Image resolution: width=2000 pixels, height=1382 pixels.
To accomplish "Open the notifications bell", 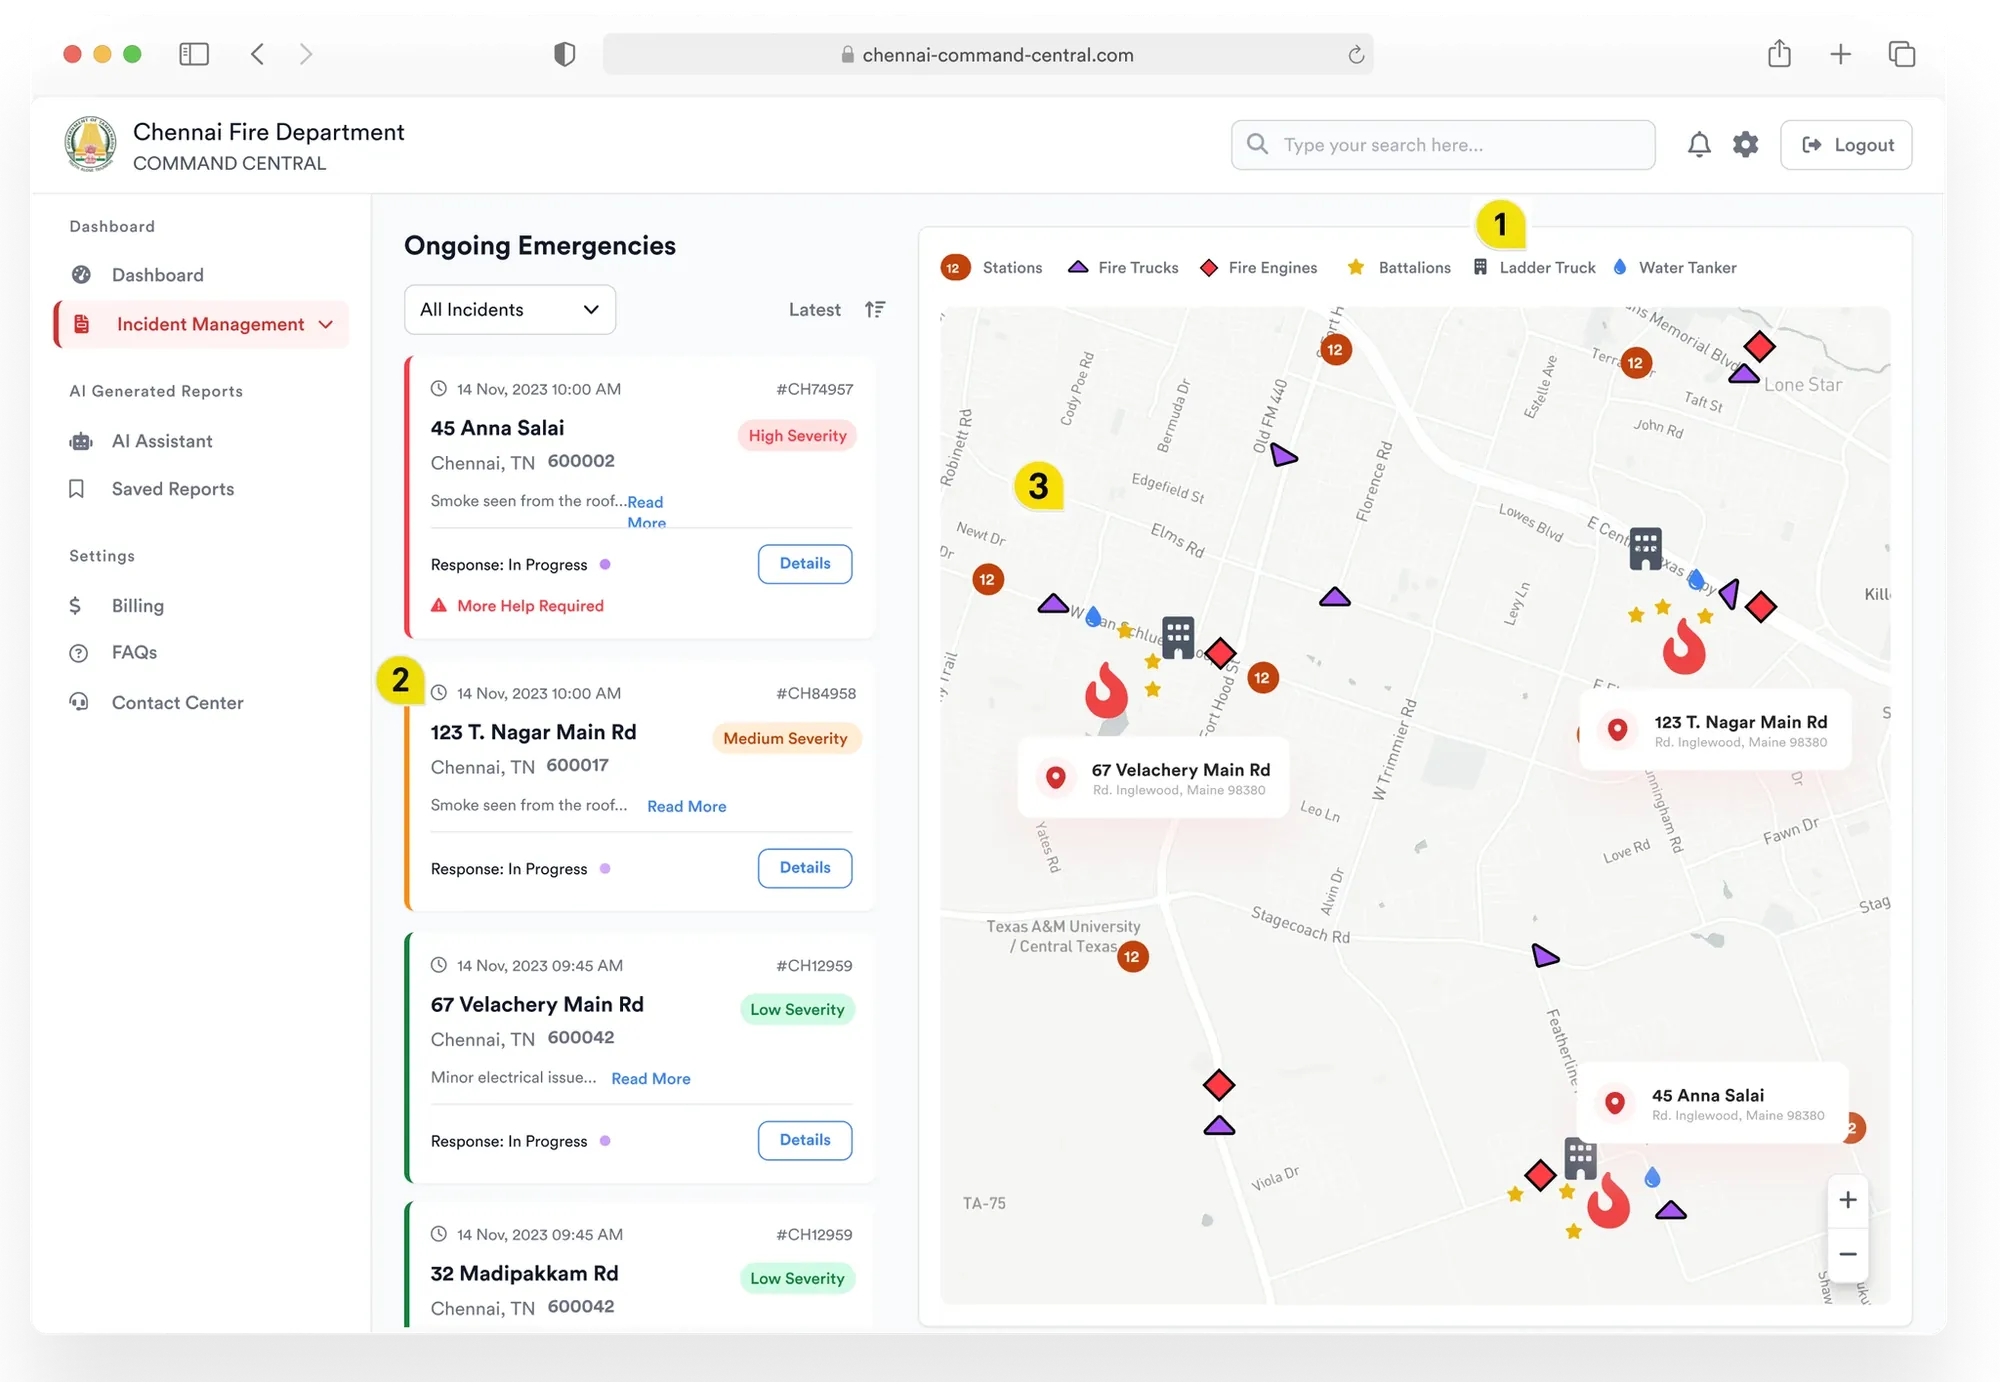I will [1698, 145].
